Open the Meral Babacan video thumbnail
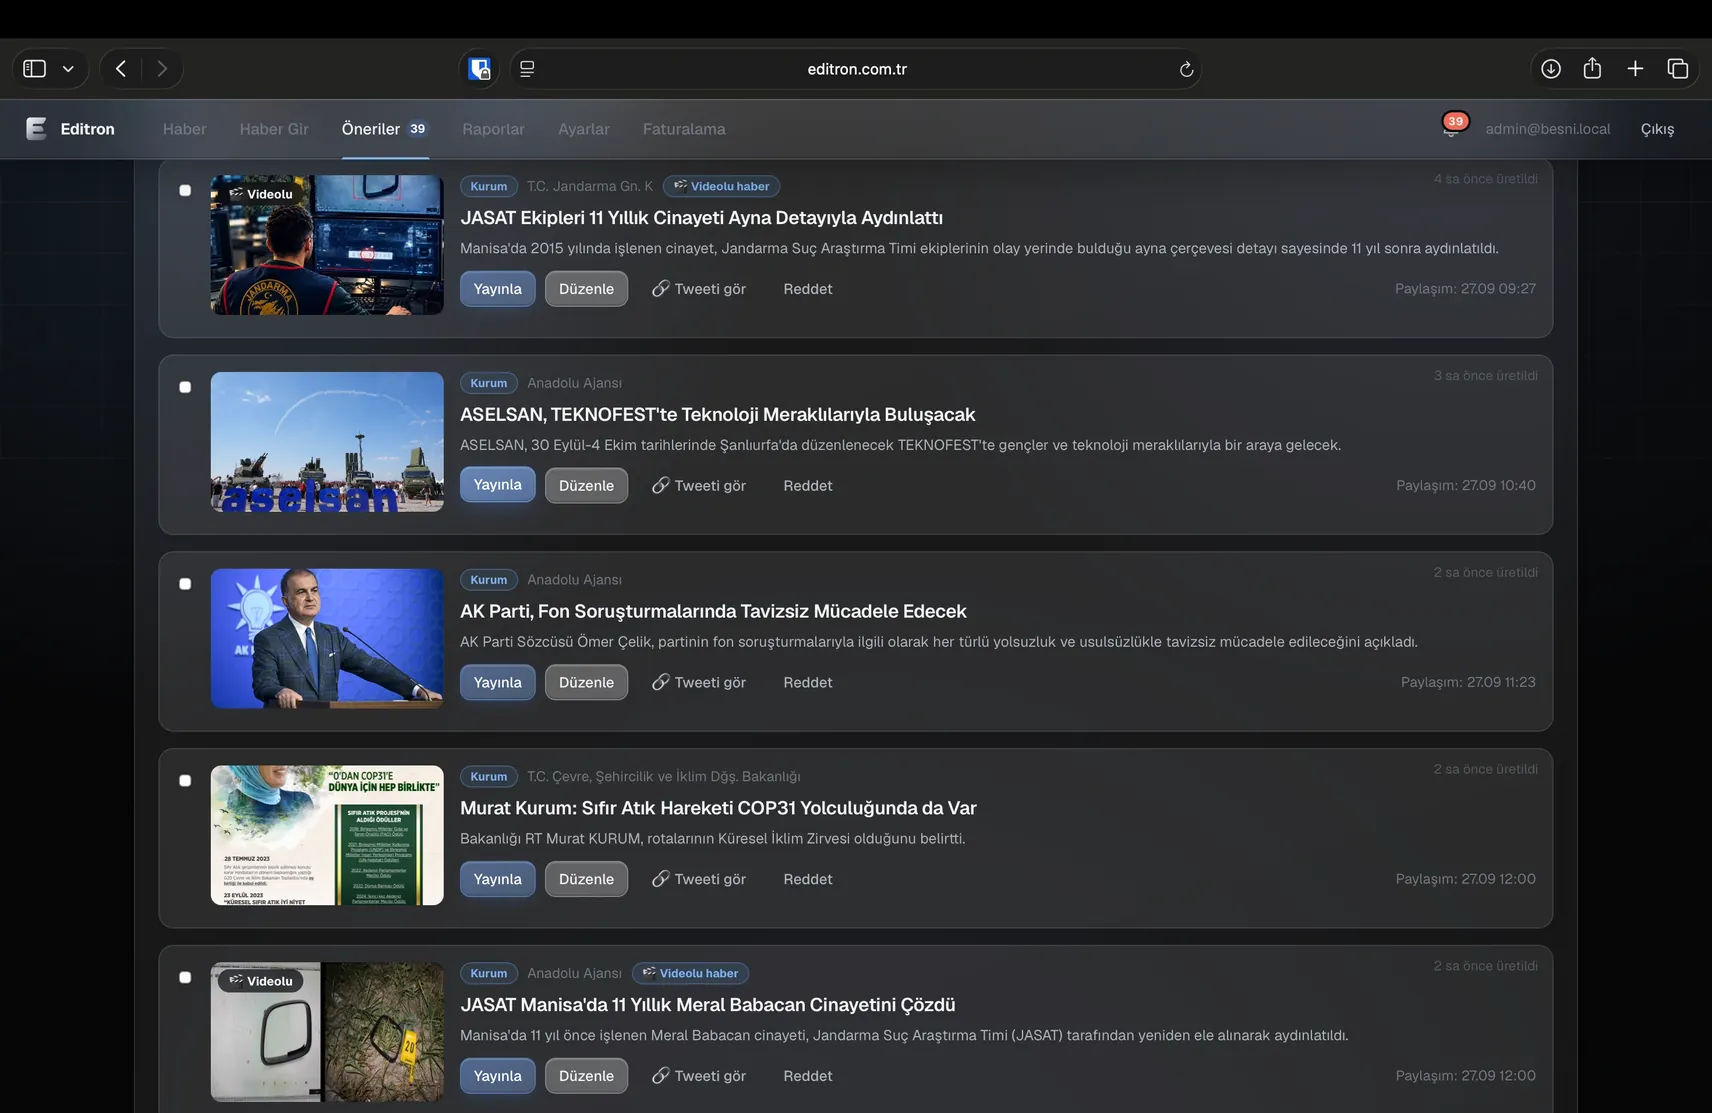Screen dimensions: 1712x1113 pos(327,1032)
